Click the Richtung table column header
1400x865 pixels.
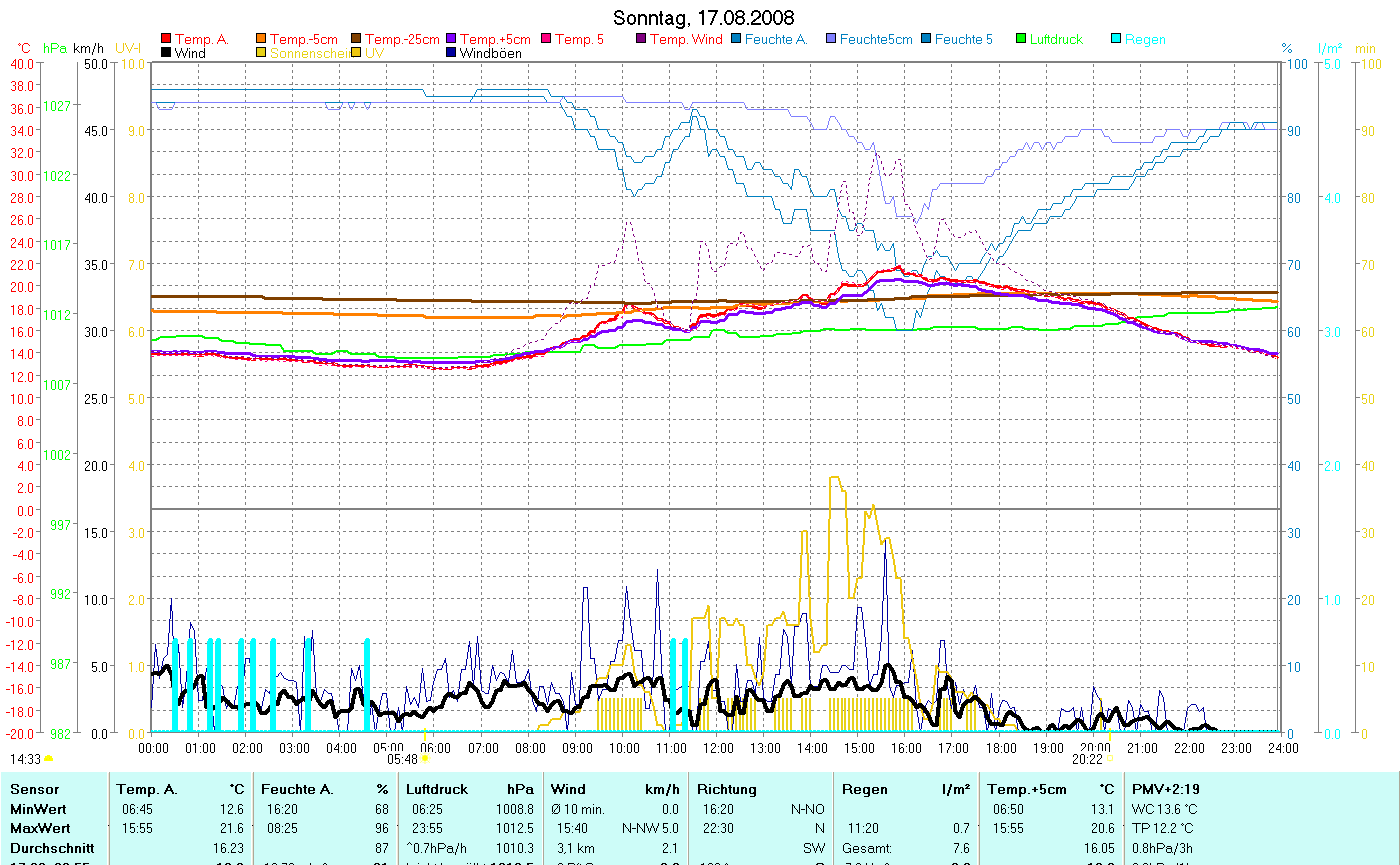point(727,790)
